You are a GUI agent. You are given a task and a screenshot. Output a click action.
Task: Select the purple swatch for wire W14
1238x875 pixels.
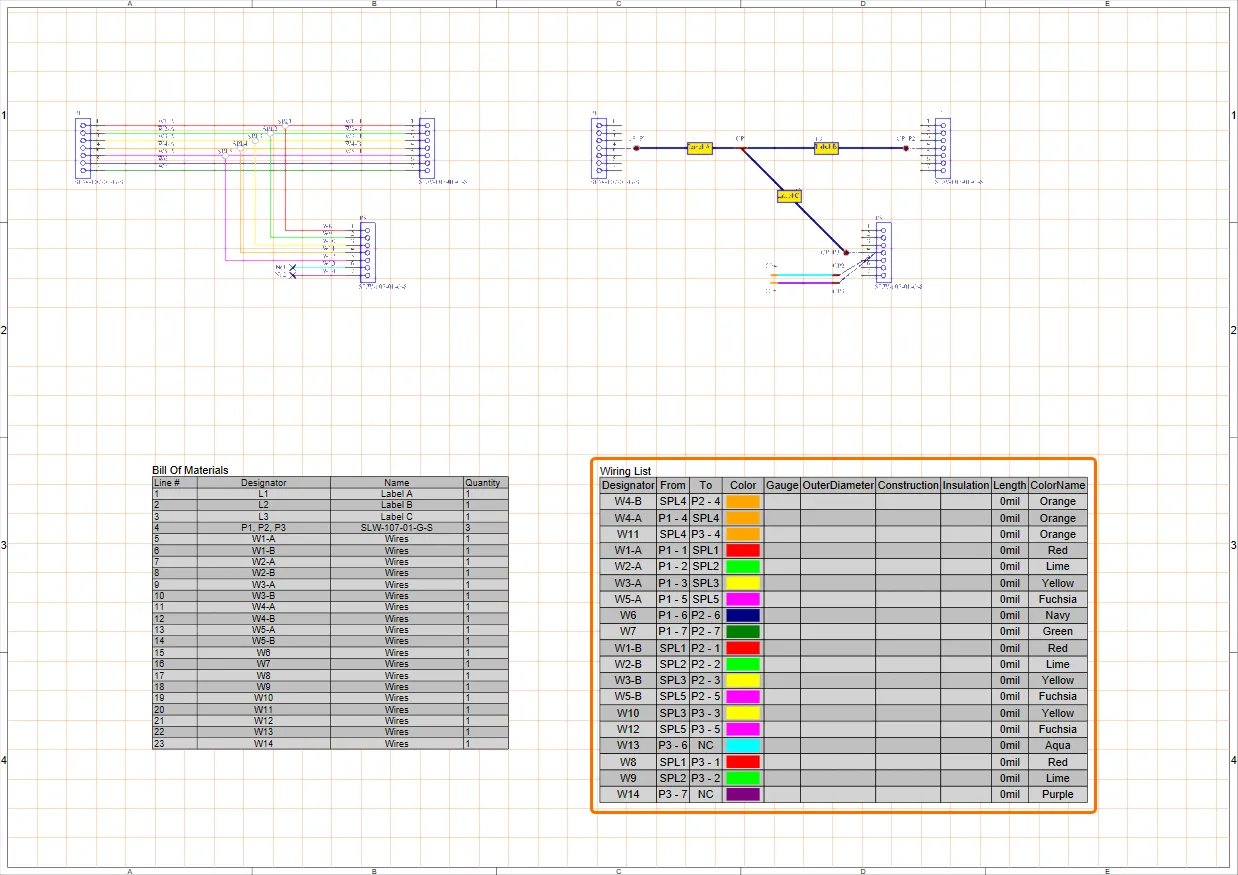tap(743, 794)
